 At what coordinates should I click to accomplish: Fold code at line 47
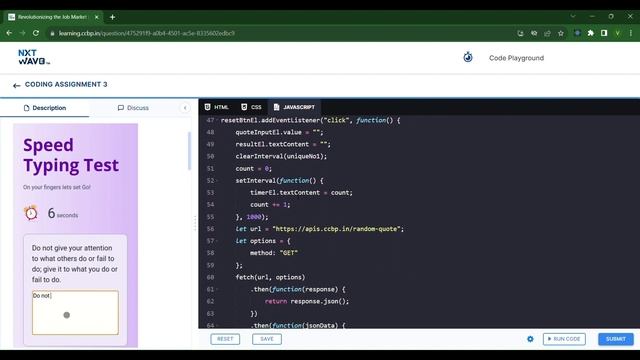217,120
